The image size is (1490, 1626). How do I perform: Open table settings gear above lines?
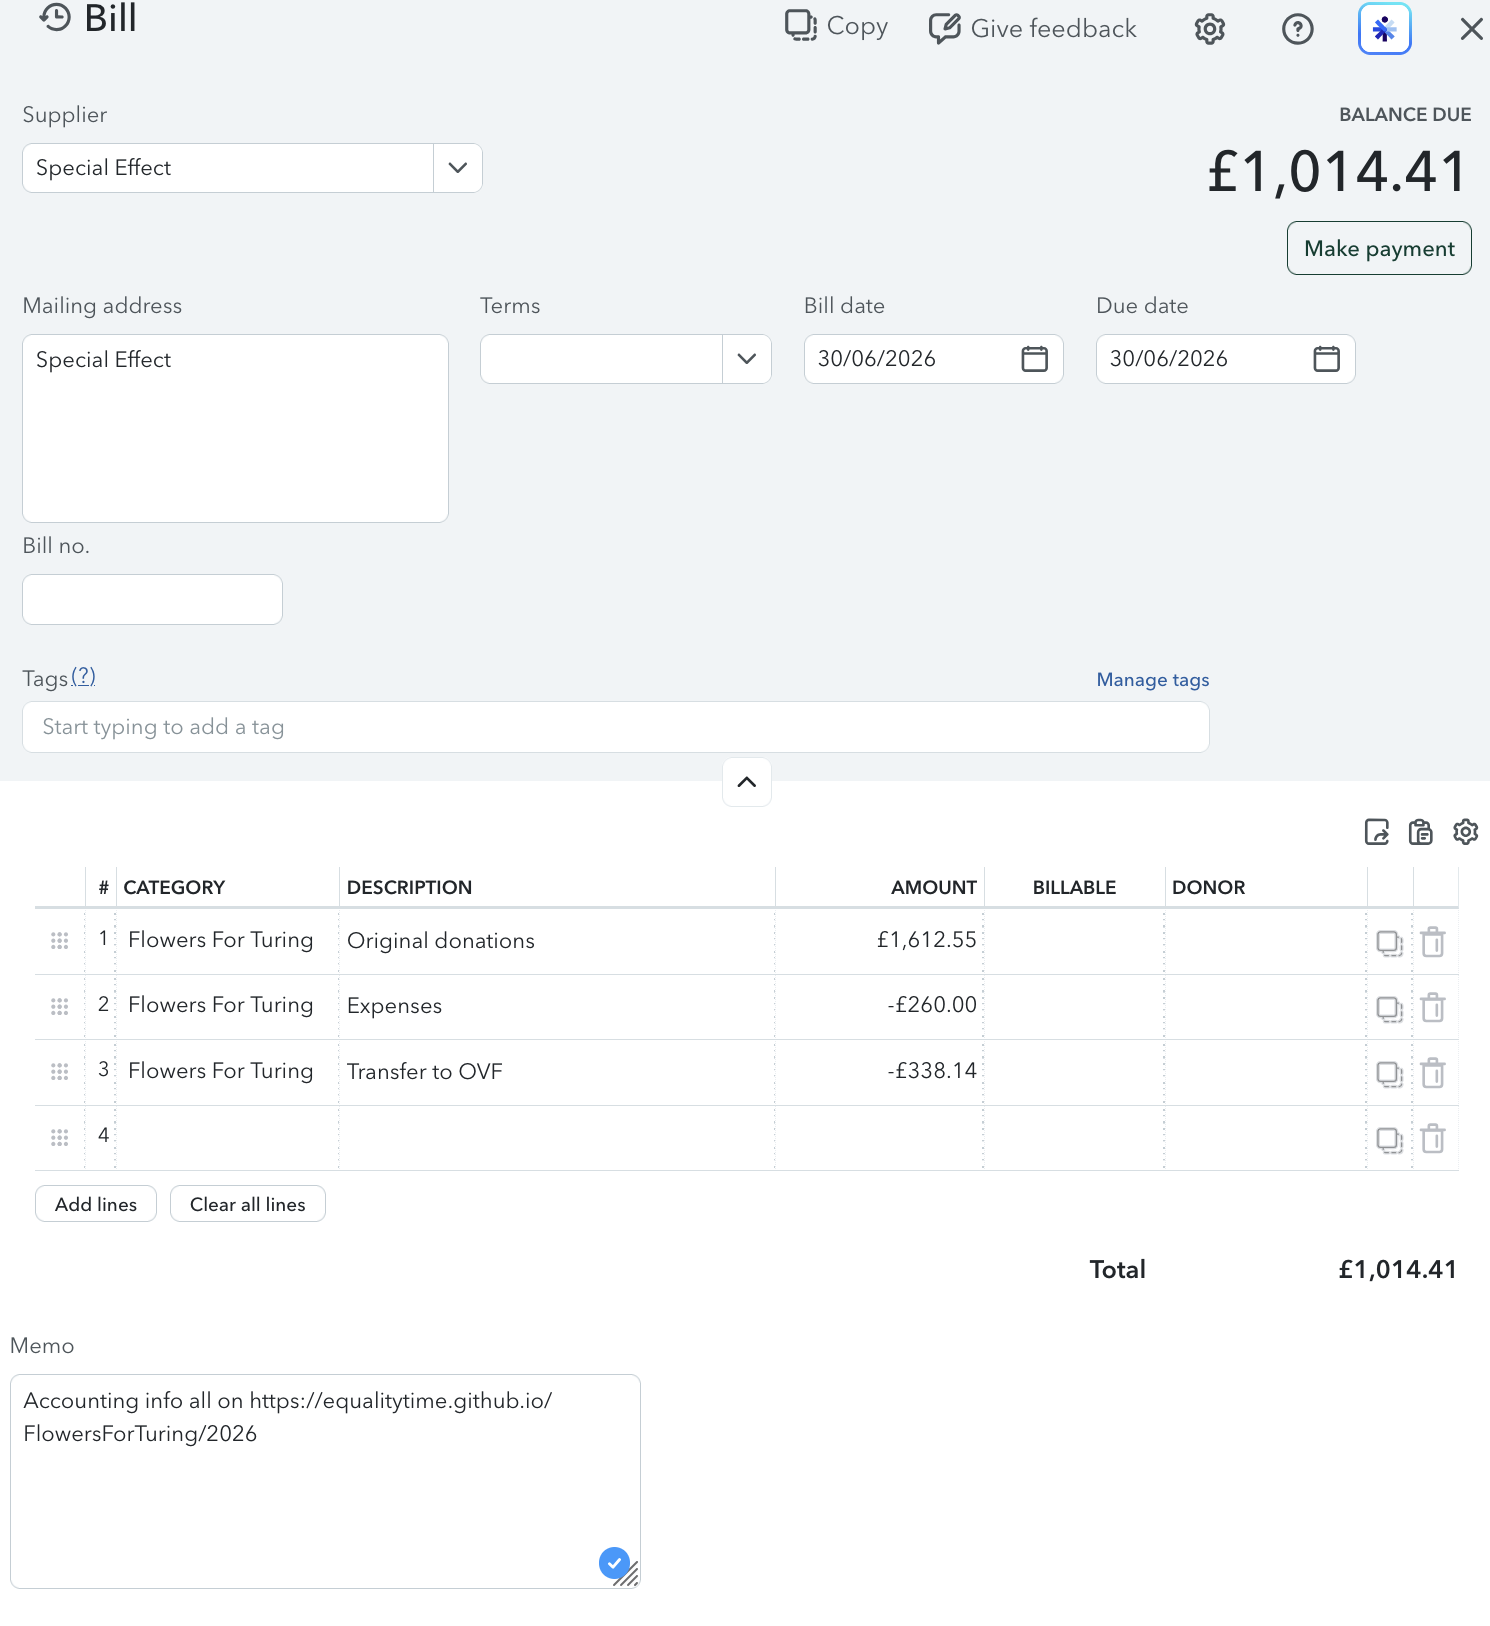tap(1466, 832)
